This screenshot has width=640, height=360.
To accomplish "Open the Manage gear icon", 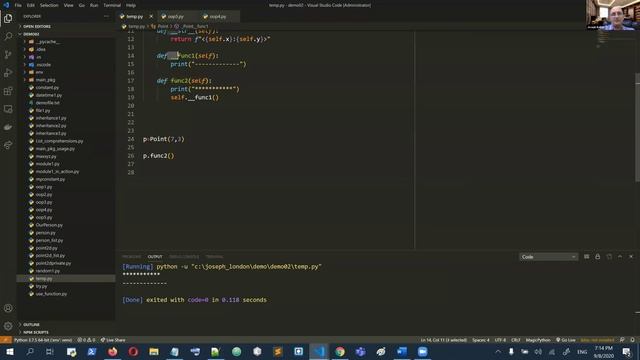I will tap(8, 326).
